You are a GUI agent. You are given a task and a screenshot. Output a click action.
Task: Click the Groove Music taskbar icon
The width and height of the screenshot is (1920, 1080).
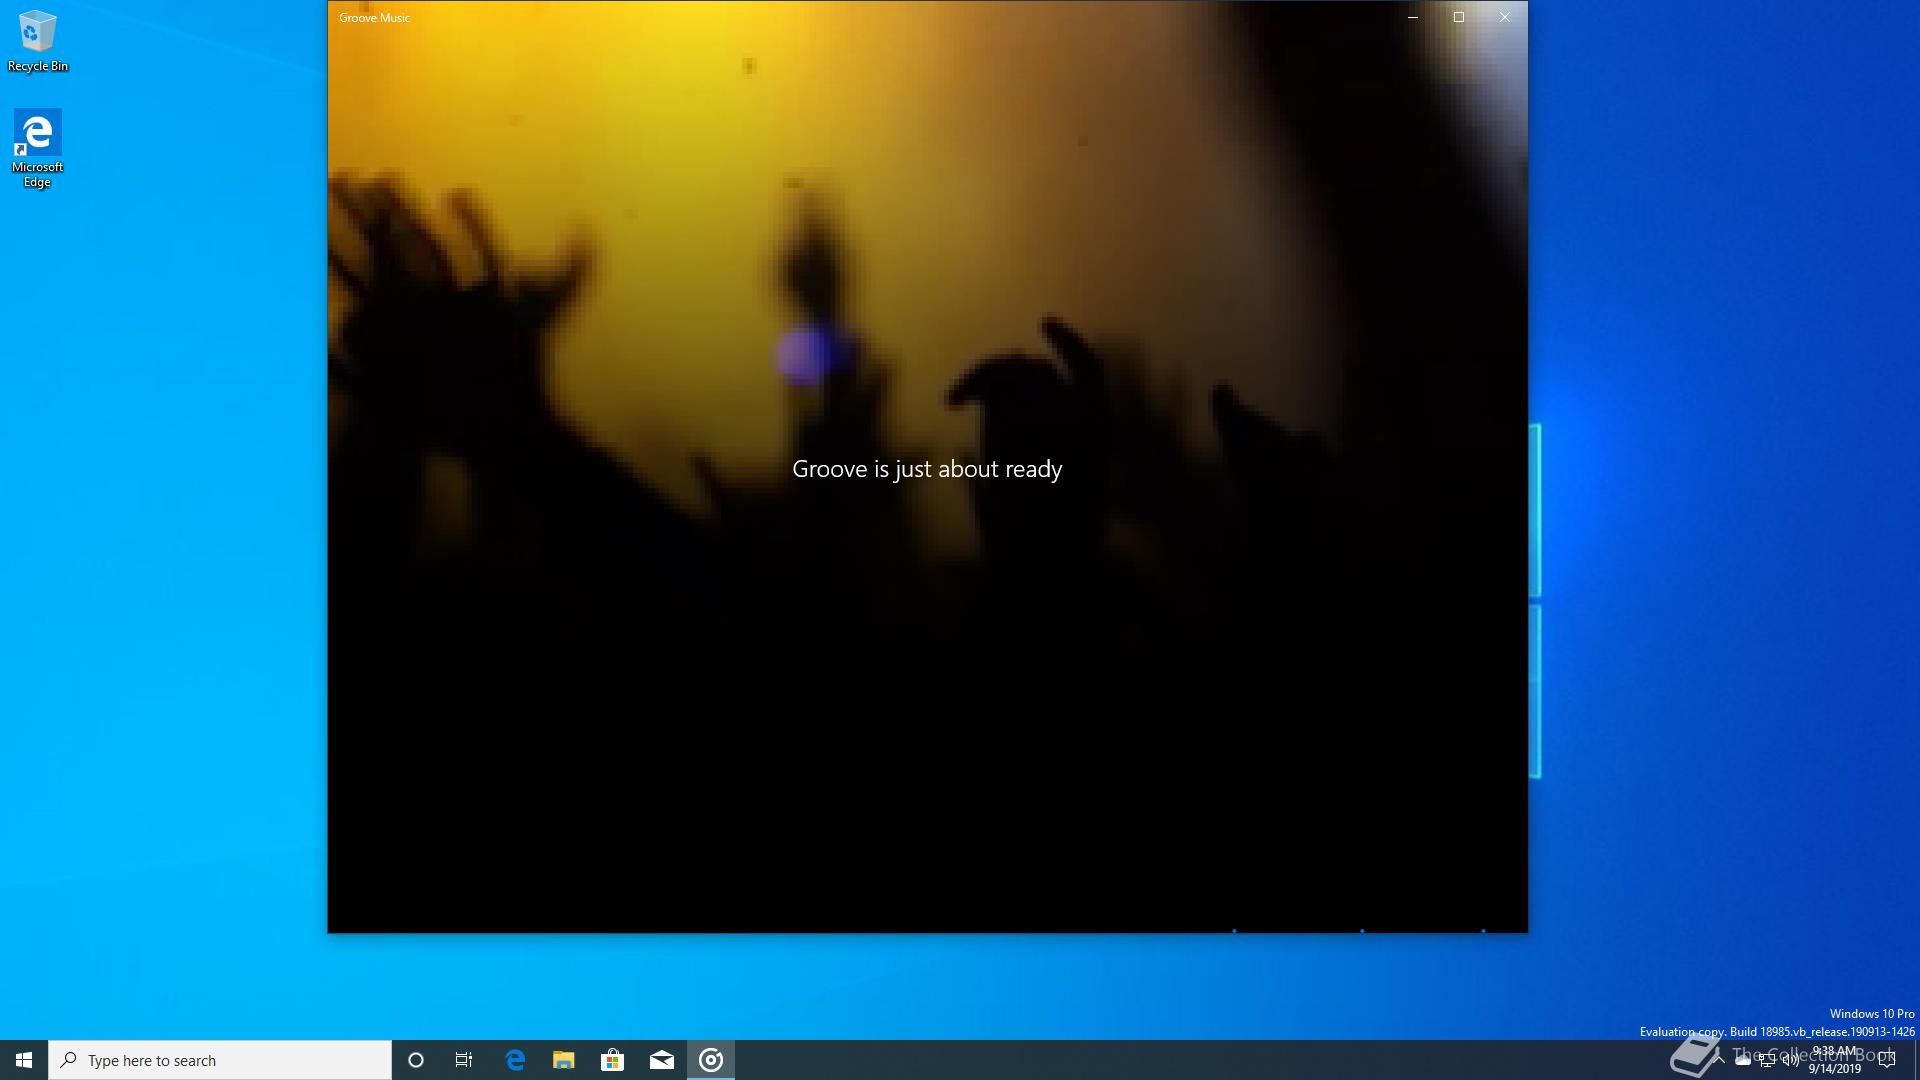711,1060
